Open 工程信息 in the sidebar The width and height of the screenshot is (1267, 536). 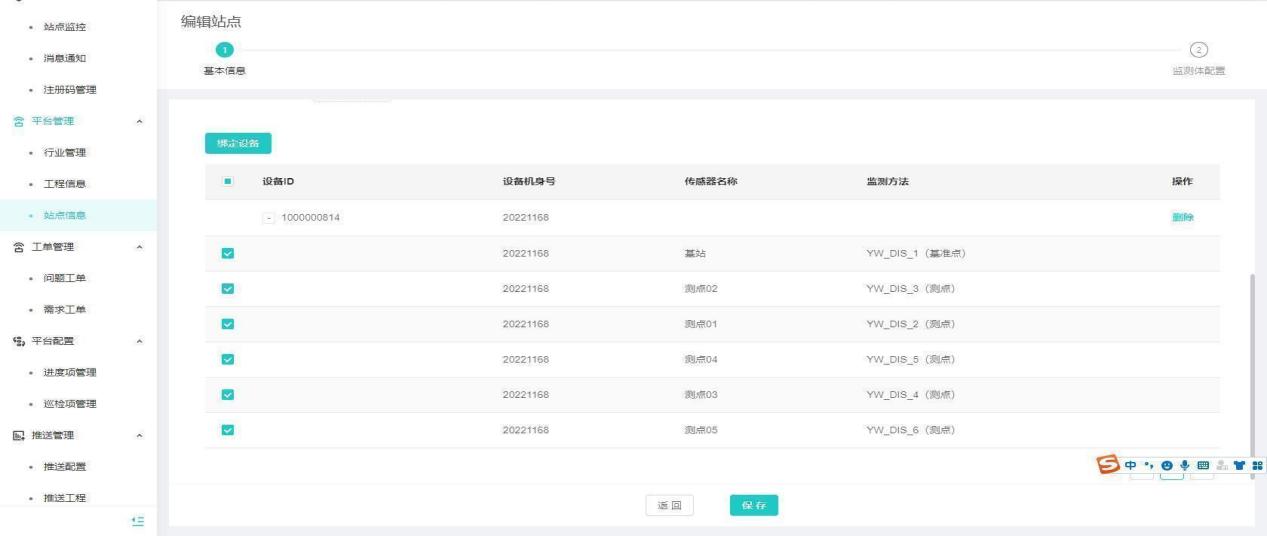click(x=66, y=184)
